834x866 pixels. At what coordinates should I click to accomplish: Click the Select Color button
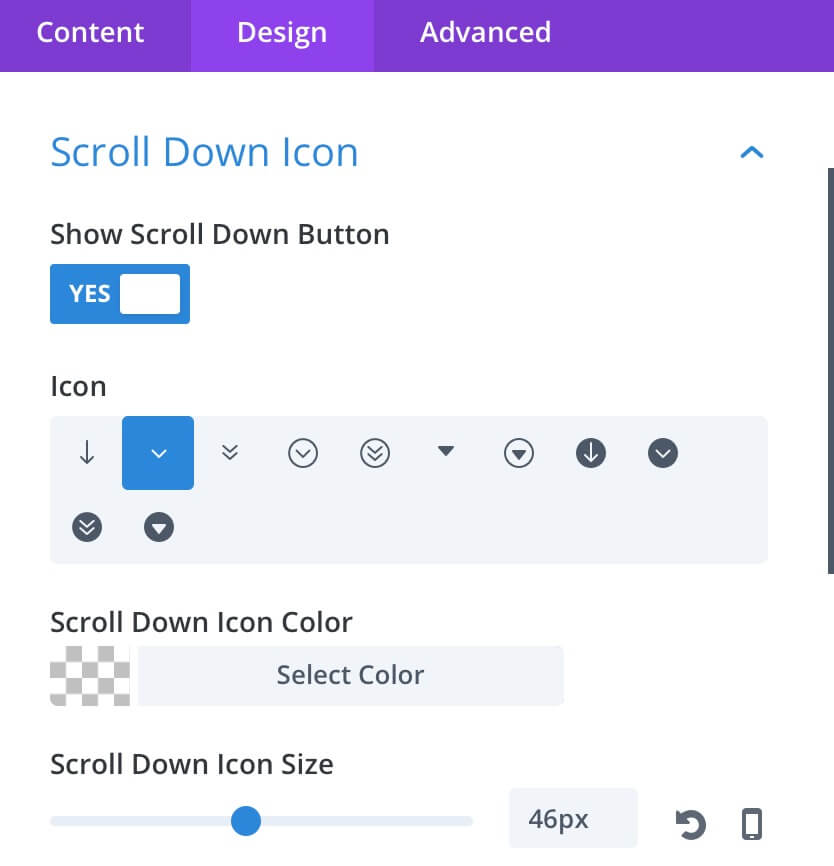click(x=351, y=675)
